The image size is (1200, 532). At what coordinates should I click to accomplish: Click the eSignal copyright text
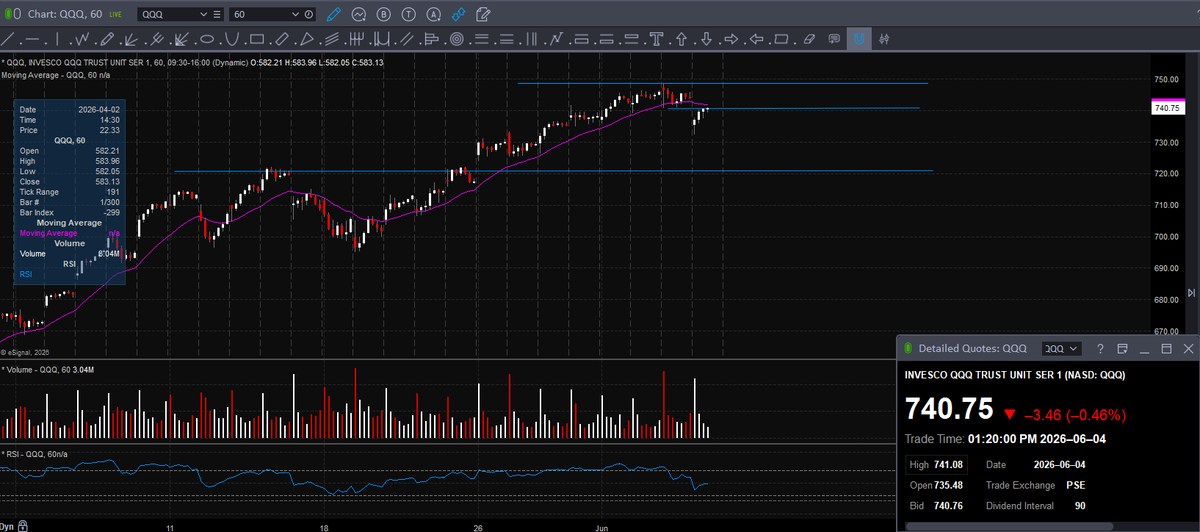[25, 352]
